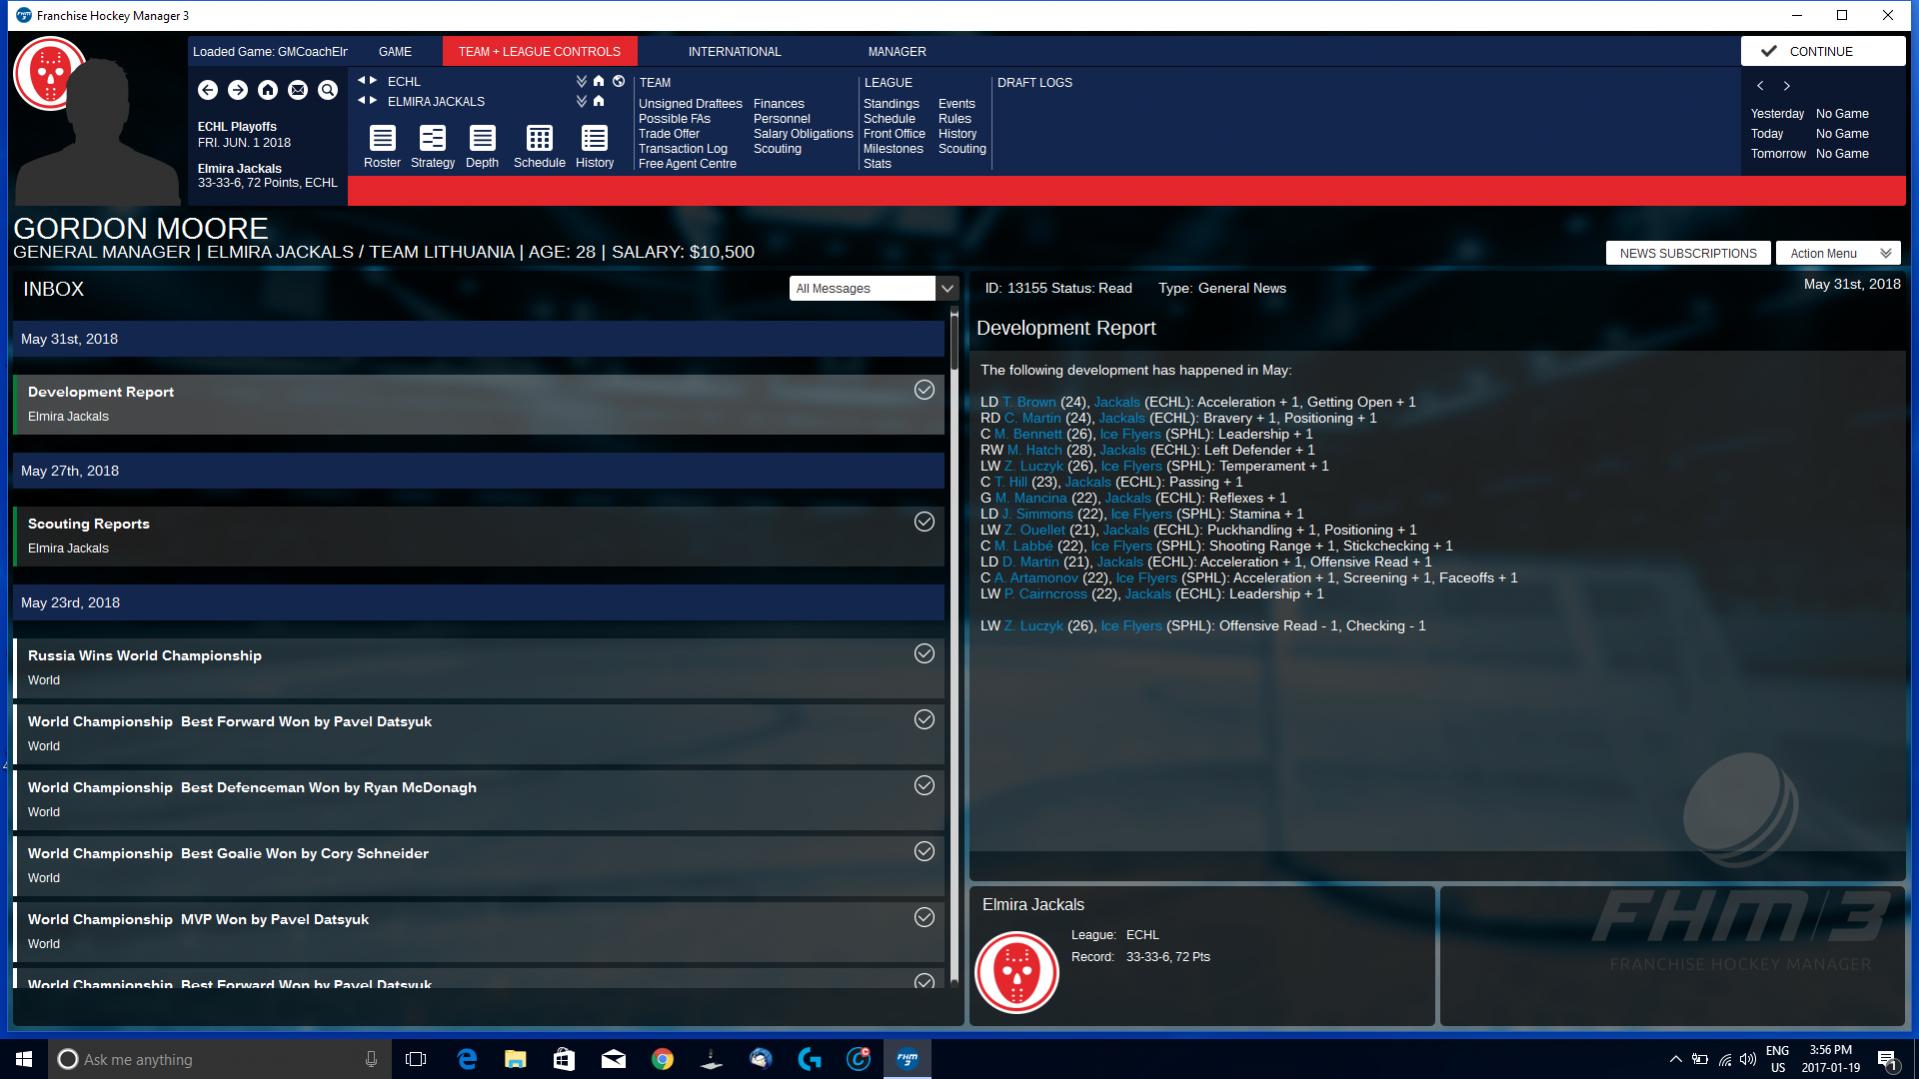This screenshot has width=1919, height=1079.
Task: Open league Standings link
Action: (x=891, y=104)
